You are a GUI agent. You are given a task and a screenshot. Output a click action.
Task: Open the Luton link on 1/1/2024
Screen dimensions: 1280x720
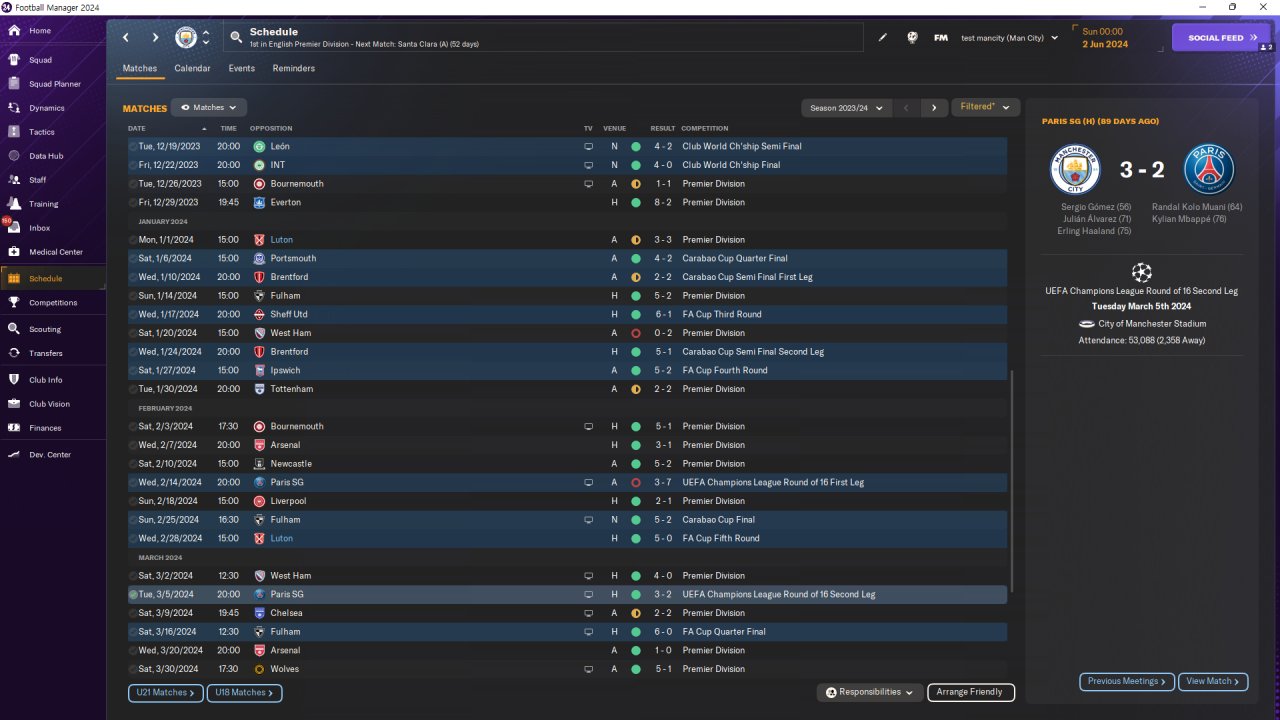coord(282,240)
